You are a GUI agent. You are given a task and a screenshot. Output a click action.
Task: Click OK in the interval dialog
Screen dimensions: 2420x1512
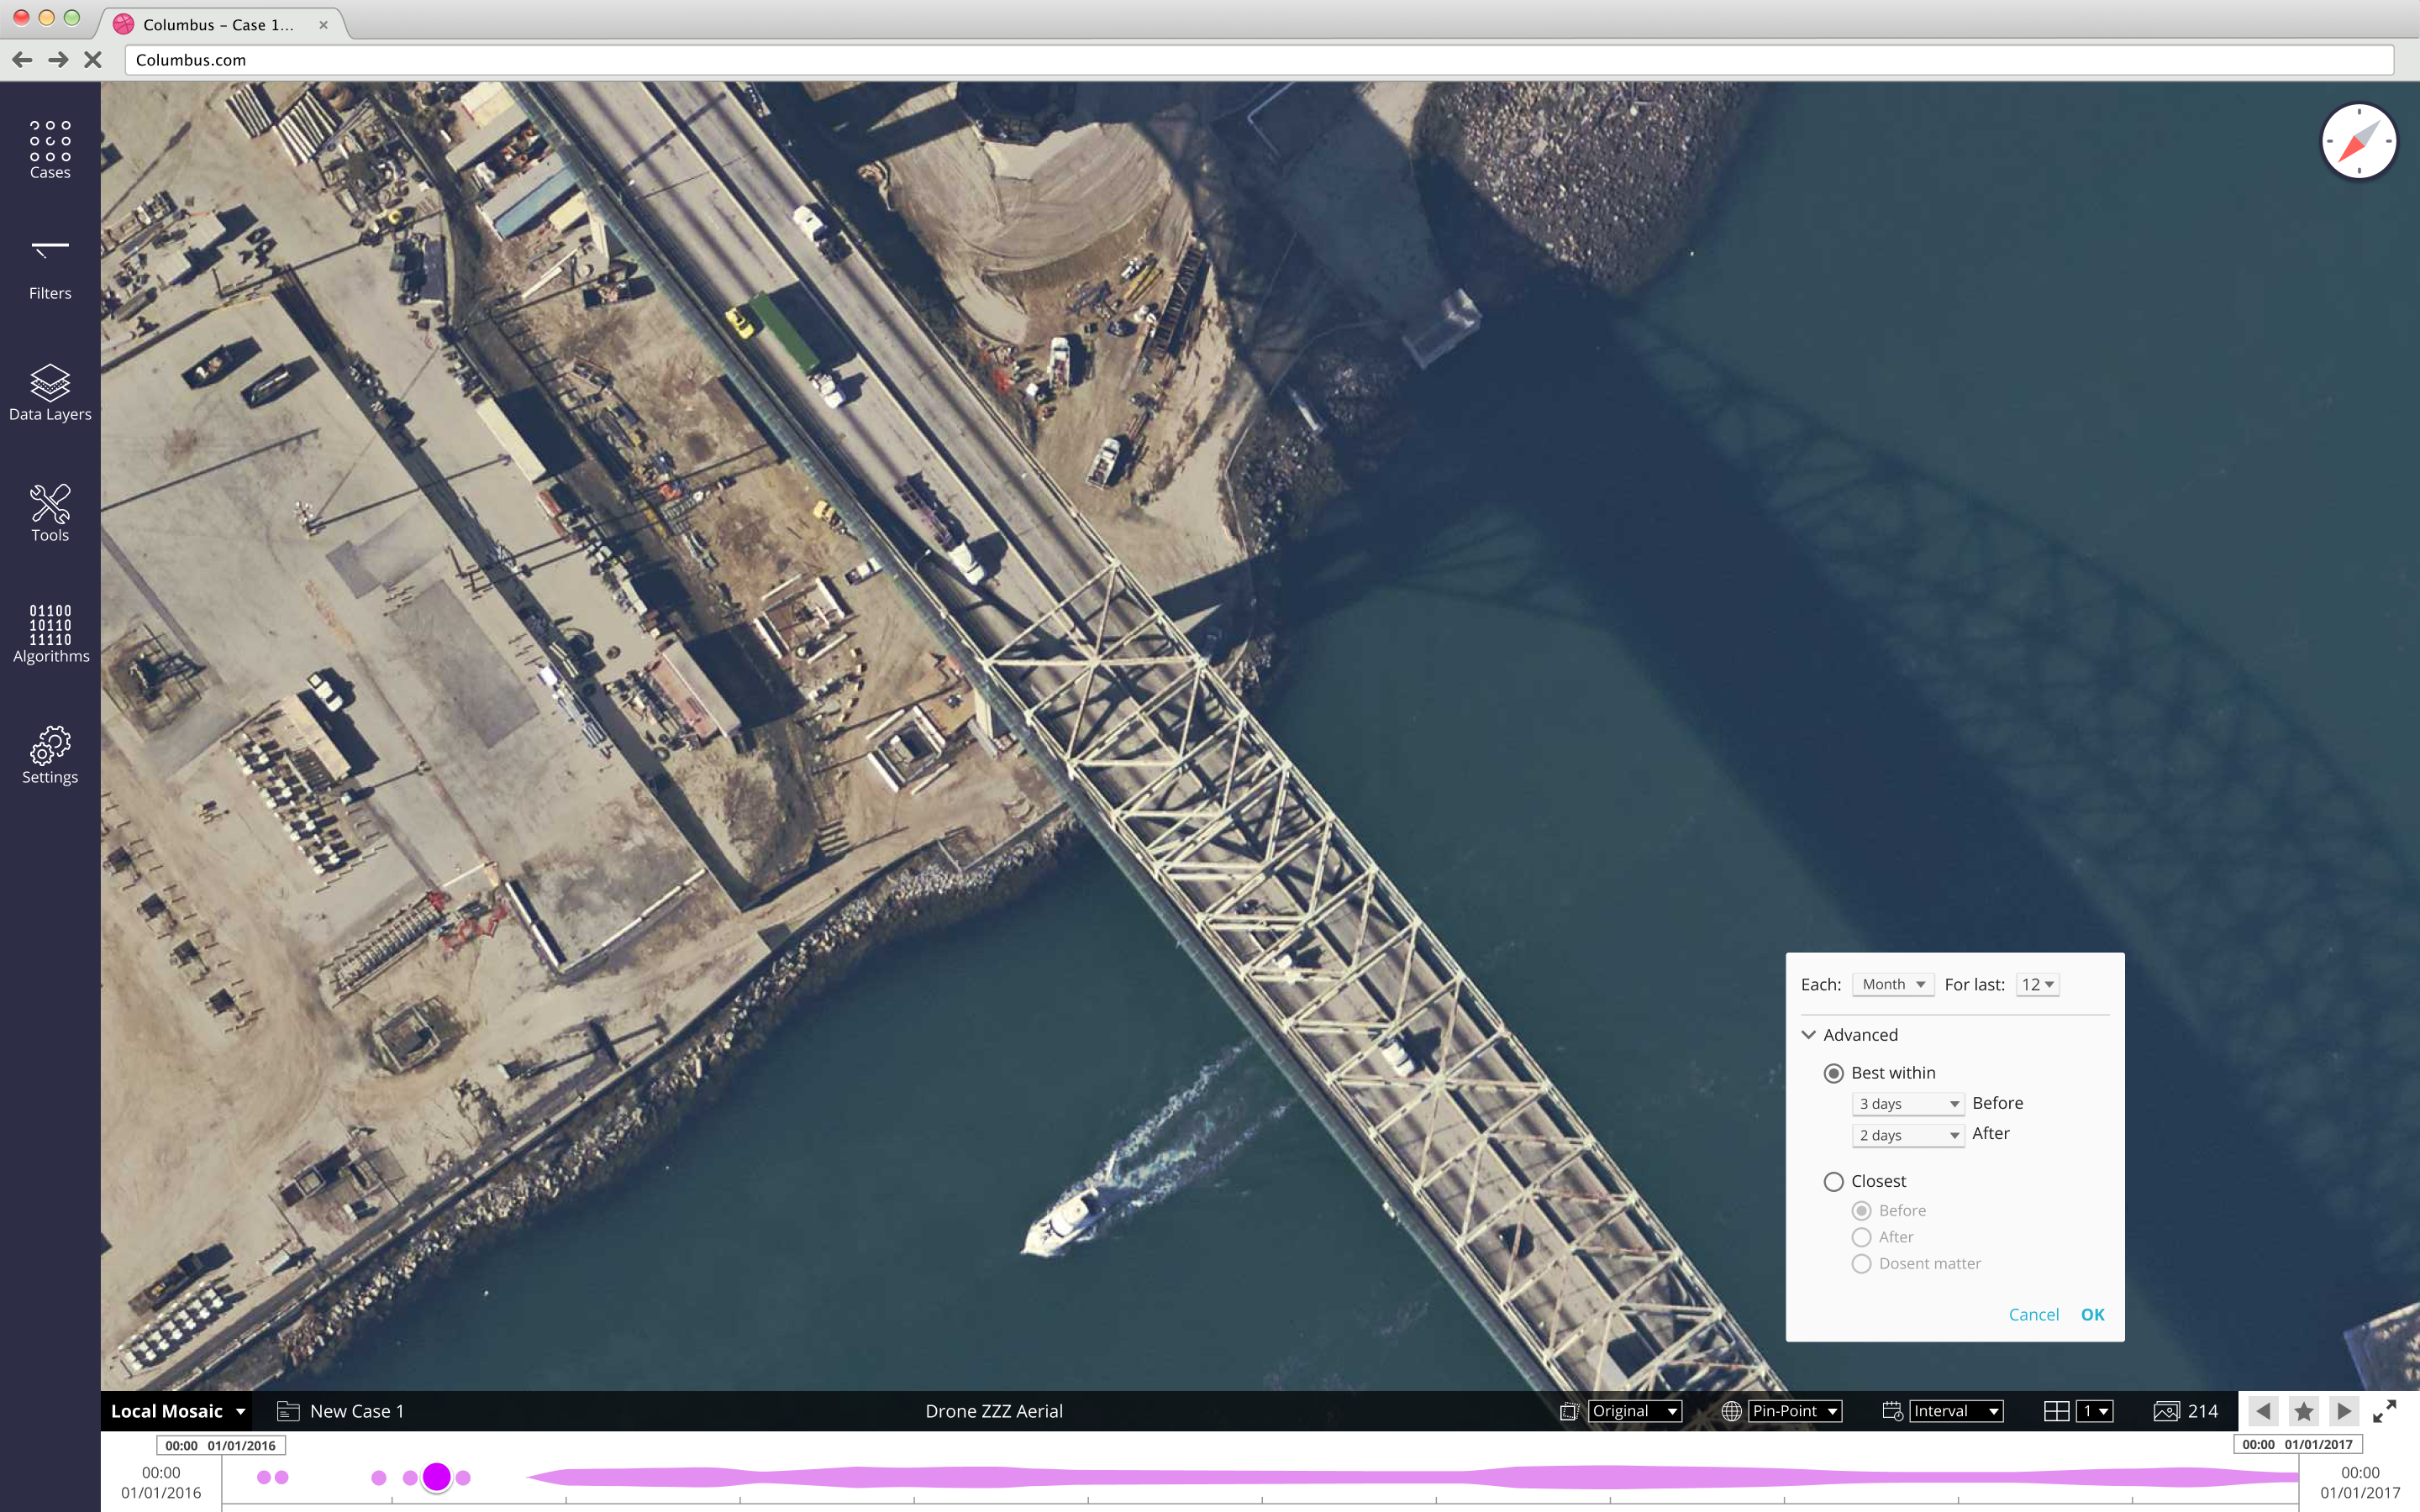pos(2092,1315)
